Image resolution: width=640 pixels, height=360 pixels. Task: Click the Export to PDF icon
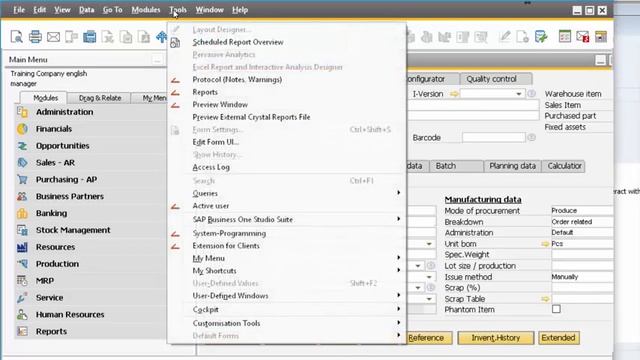(x=144, y=37)
